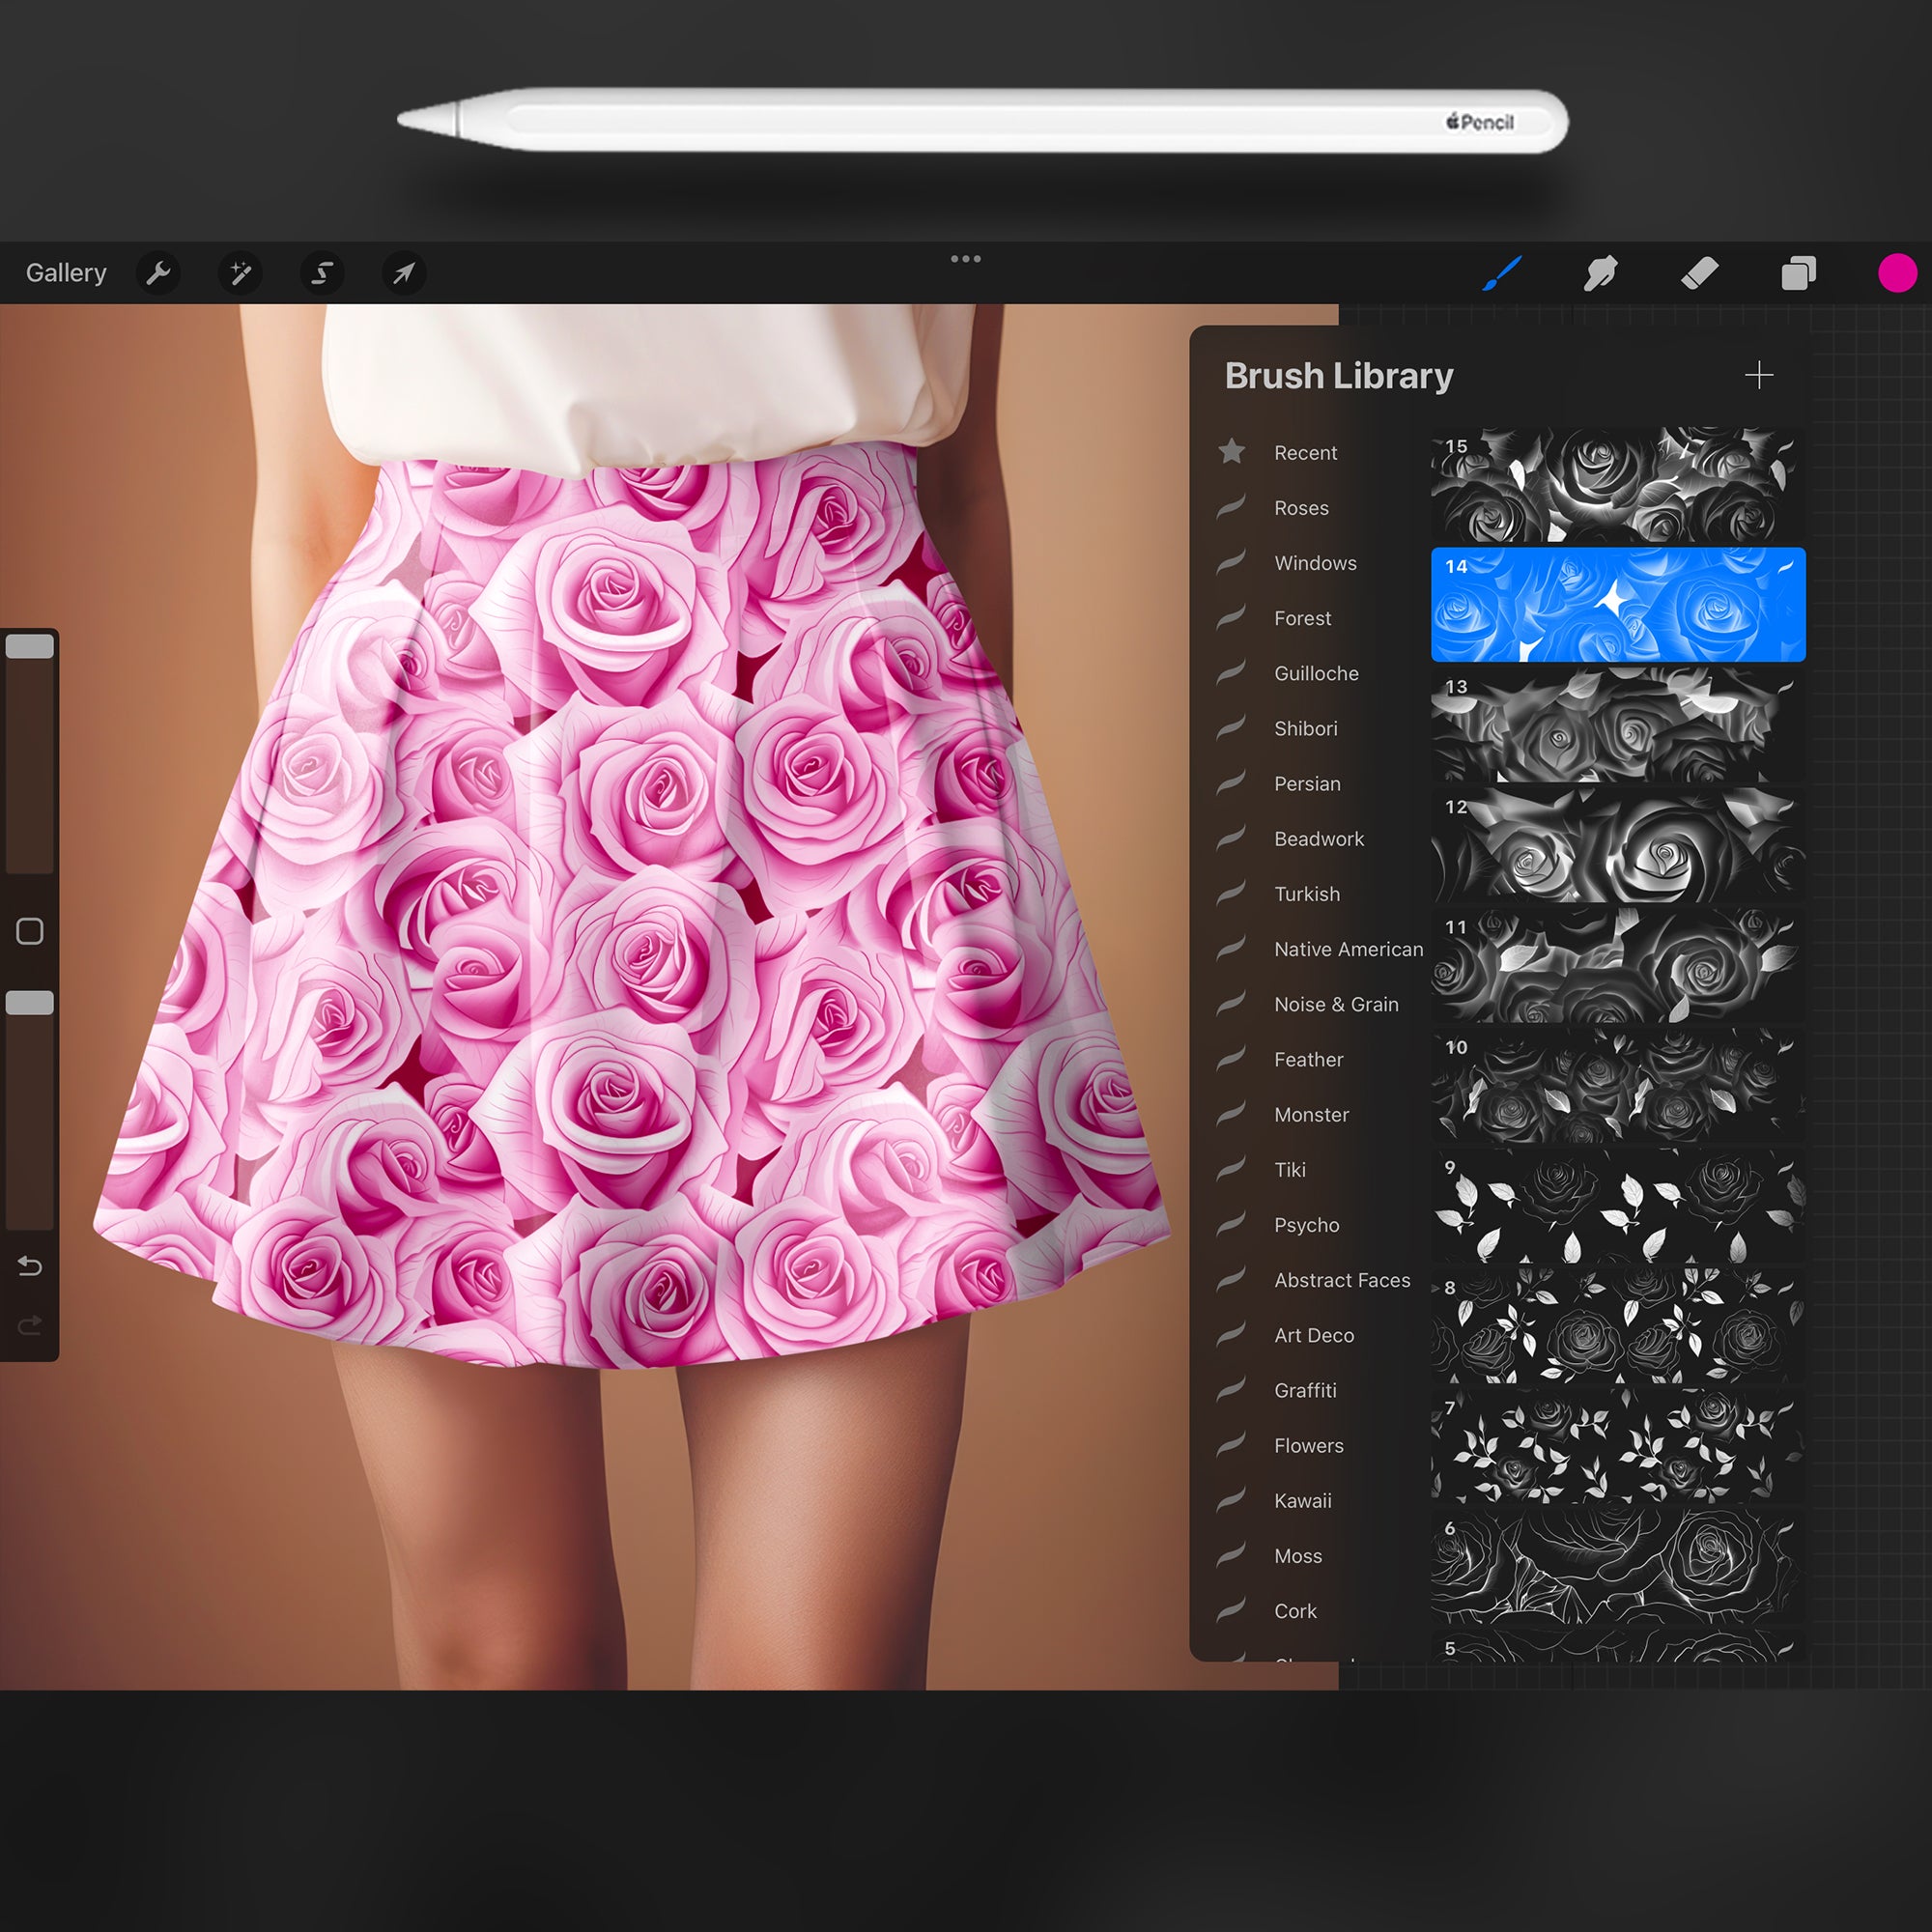Select the Flowers brush set
Viewport: 1932px width, 1932px height.
tap(1308, 1445)
